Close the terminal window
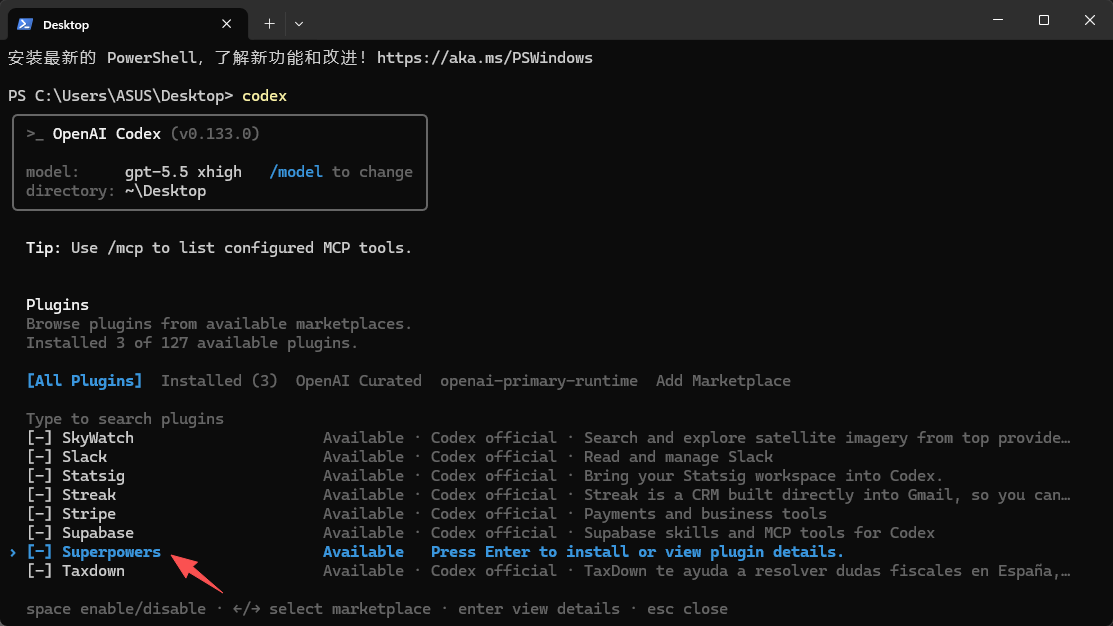Screen dimensions: 1113x626 [x=1090, y=20]
